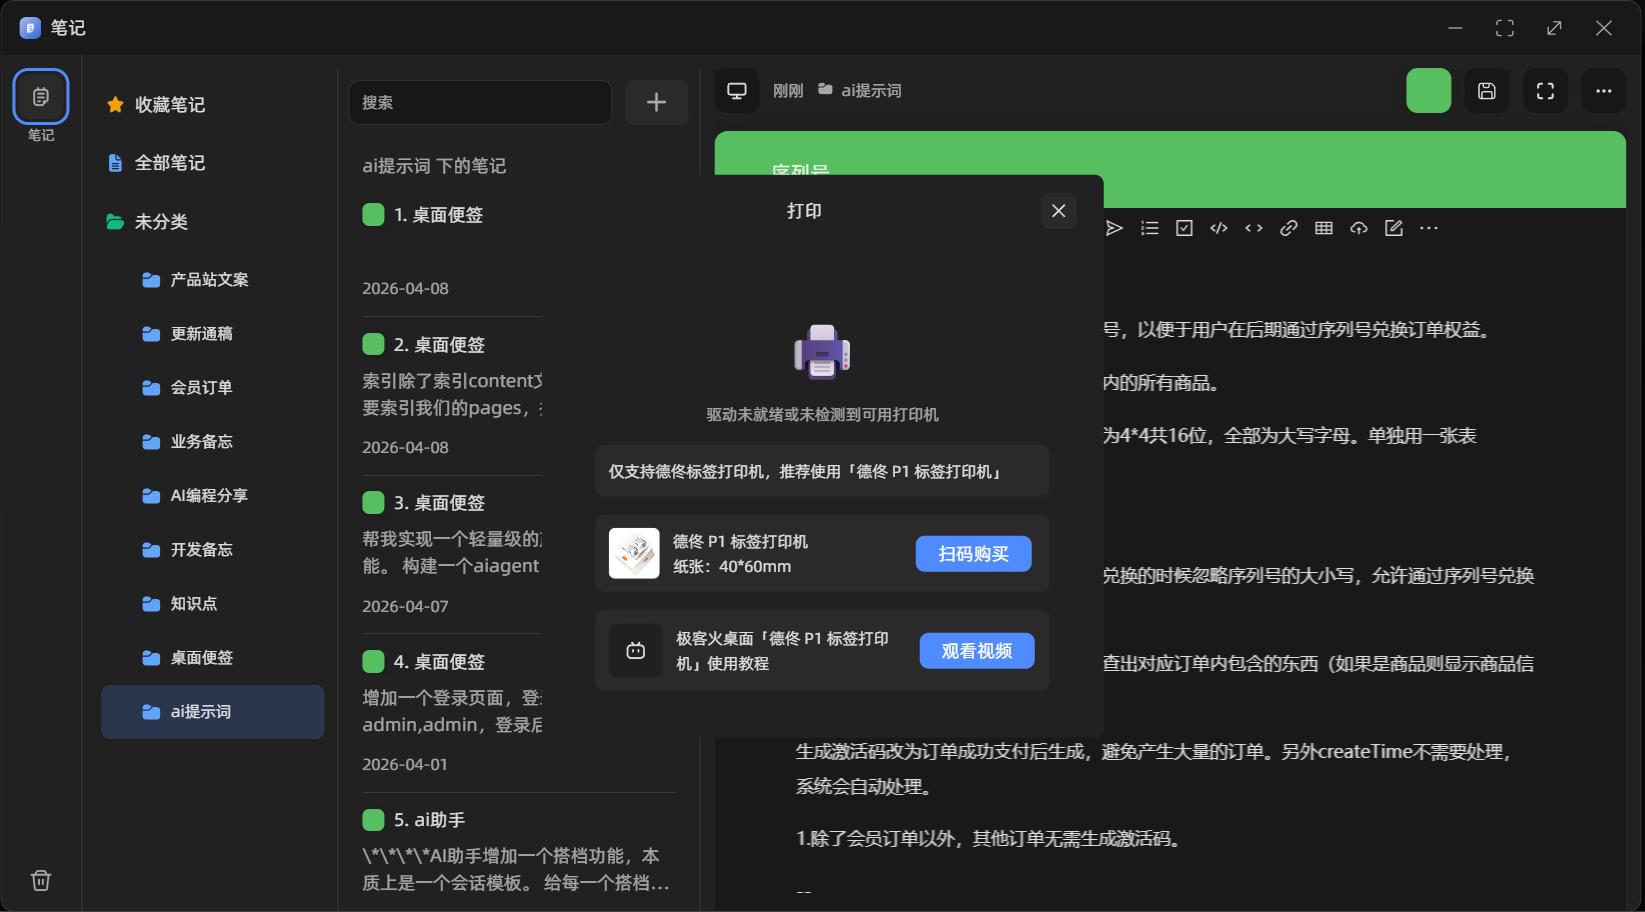The height and width of the screenshot is (912, 1645).
Task: Open the note edit icon in the toolbar
Action: (1393, 227)
